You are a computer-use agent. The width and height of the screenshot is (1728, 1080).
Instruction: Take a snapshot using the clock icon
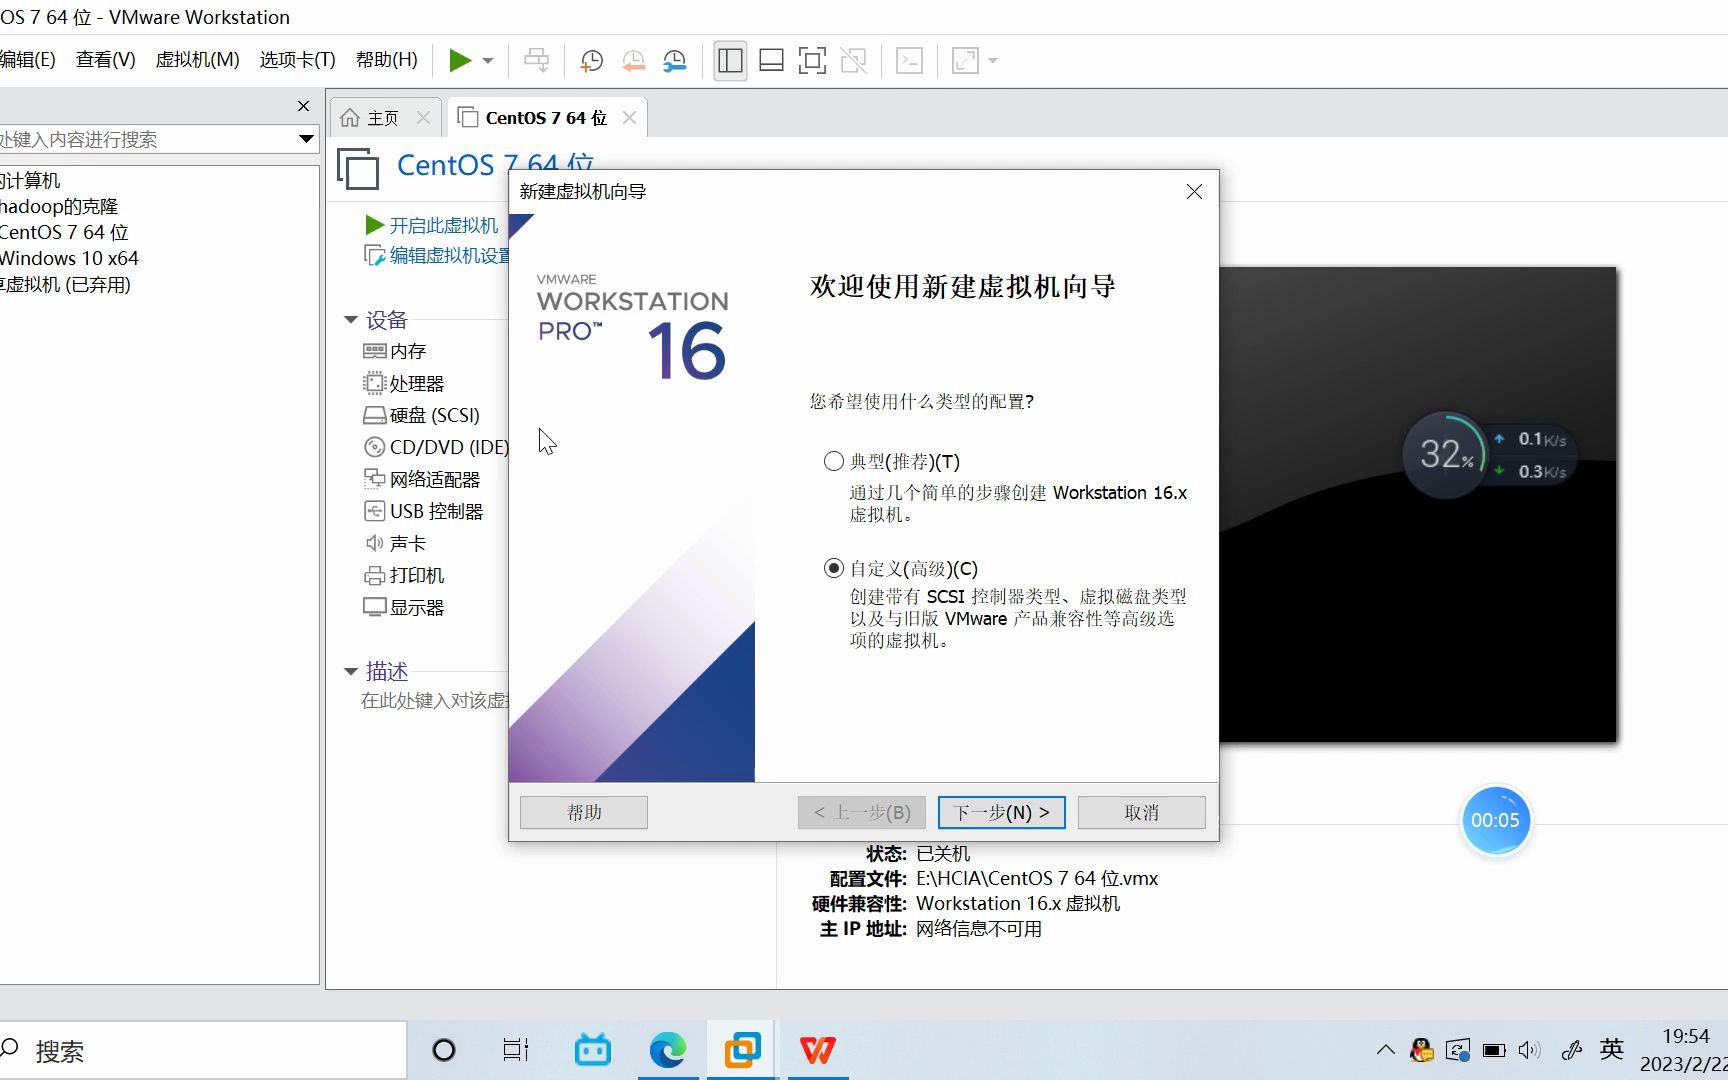click(592, 61)
